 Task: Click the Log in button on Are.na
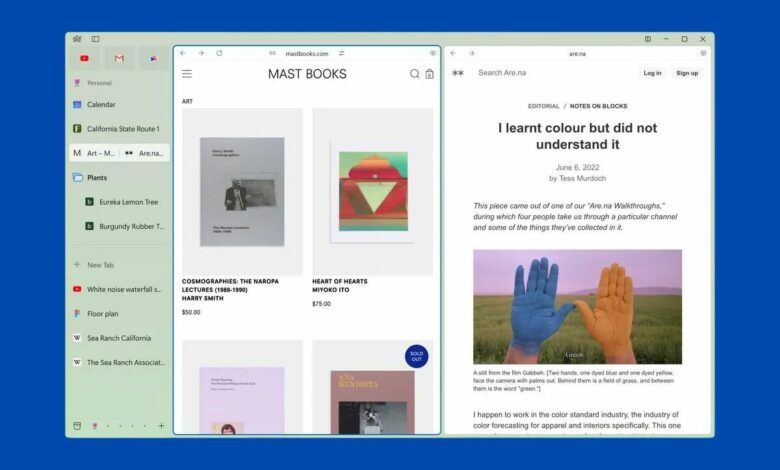(x=652, y=73)
